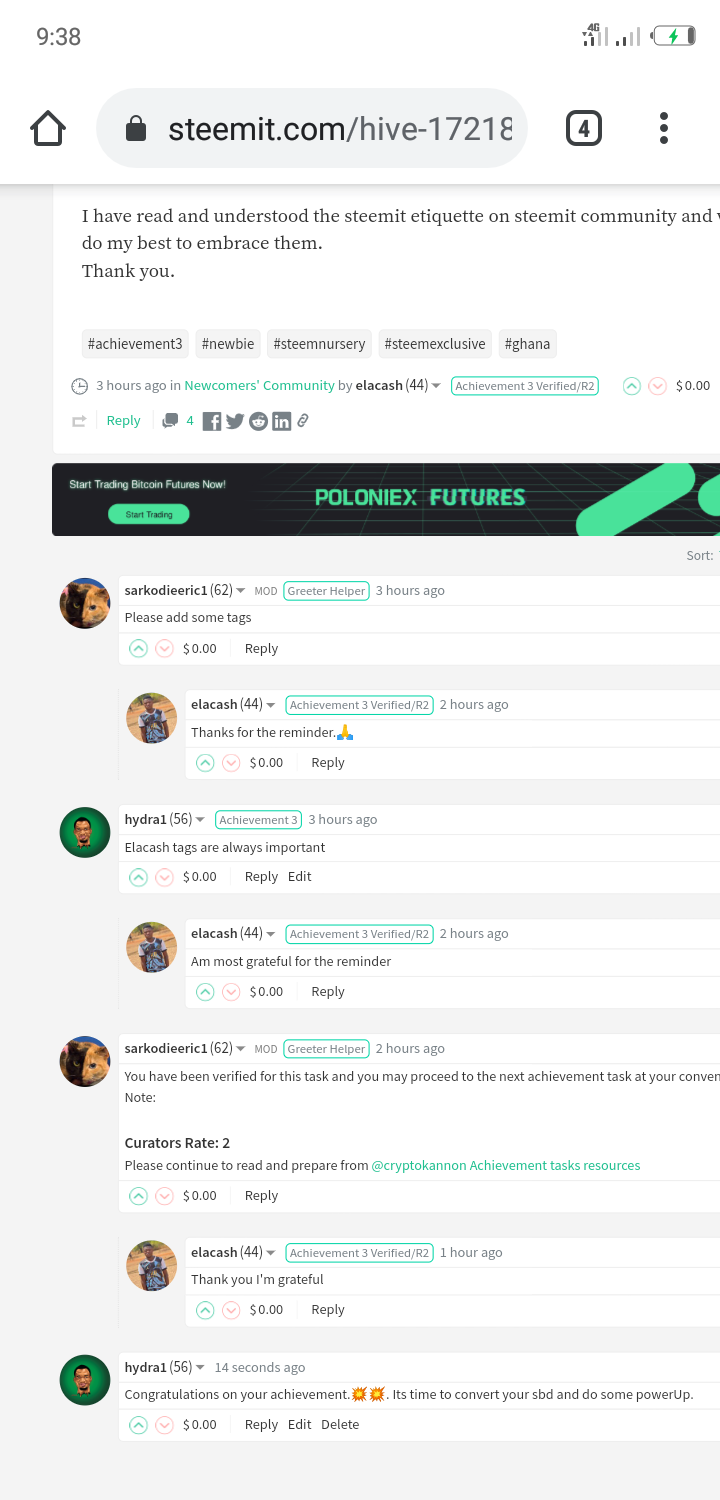Delete hydra1's Congratulations comment
The height and width of the screenshot is (1500, 720).
pyautogui.click(x=340, y=1424)
